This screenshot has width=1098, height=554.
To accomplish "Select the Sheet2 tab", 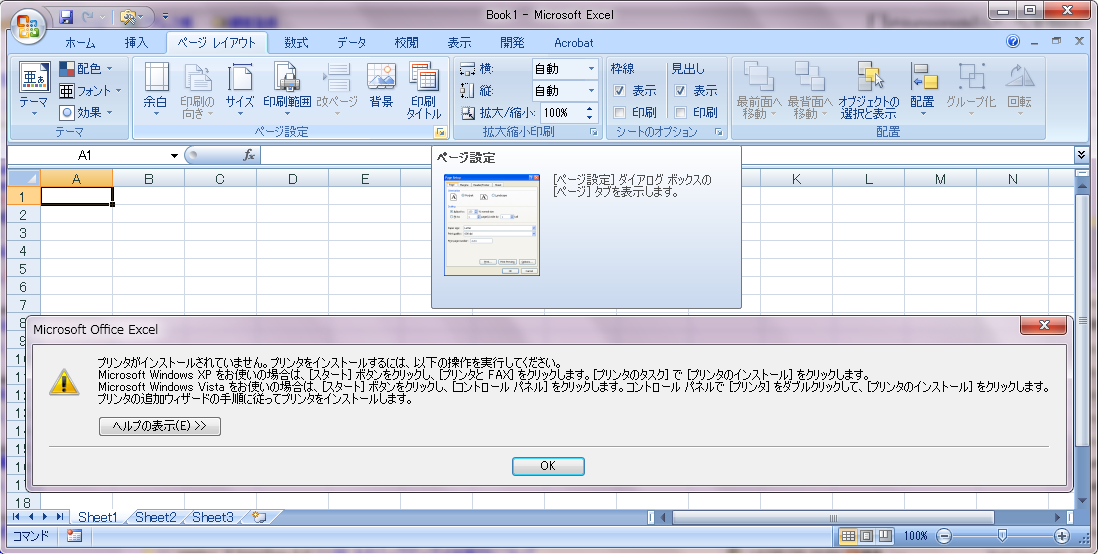I will [156, 517].
